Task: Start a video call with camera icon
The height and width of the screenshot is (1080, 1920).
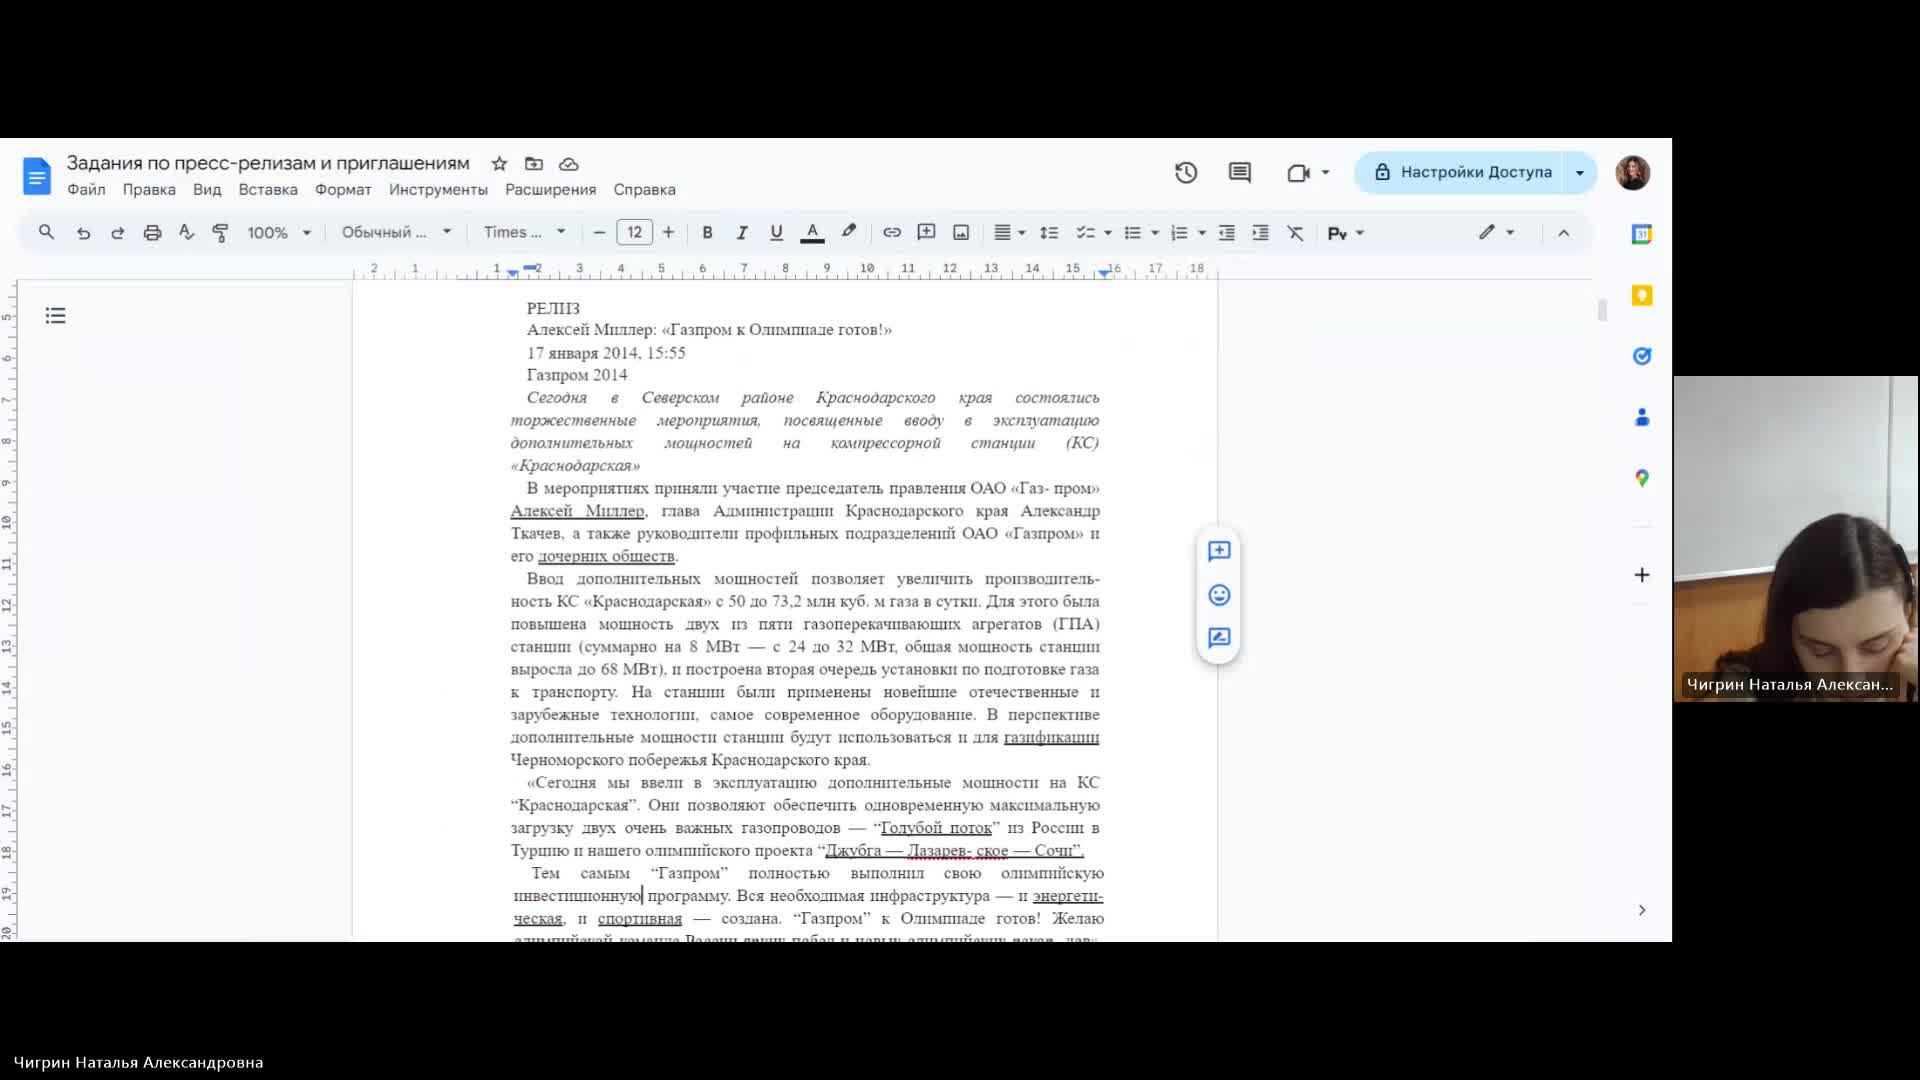Action: 1298,173
